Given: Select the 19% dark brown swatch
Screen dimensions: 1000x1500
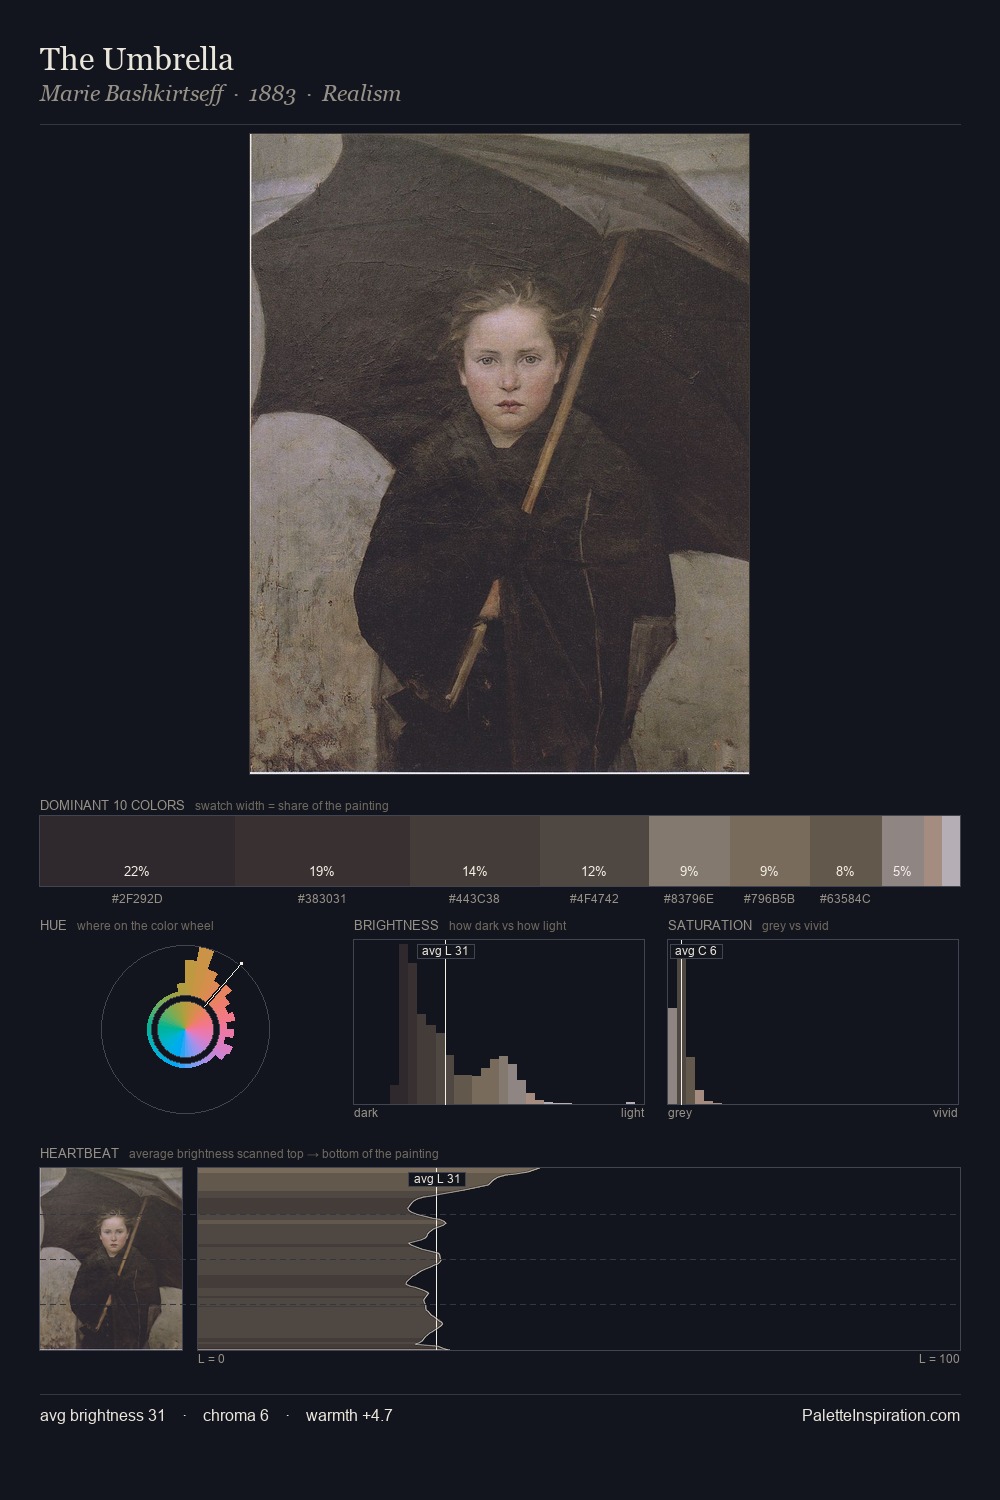Looking at the screenshot, I should pos(322,851).
